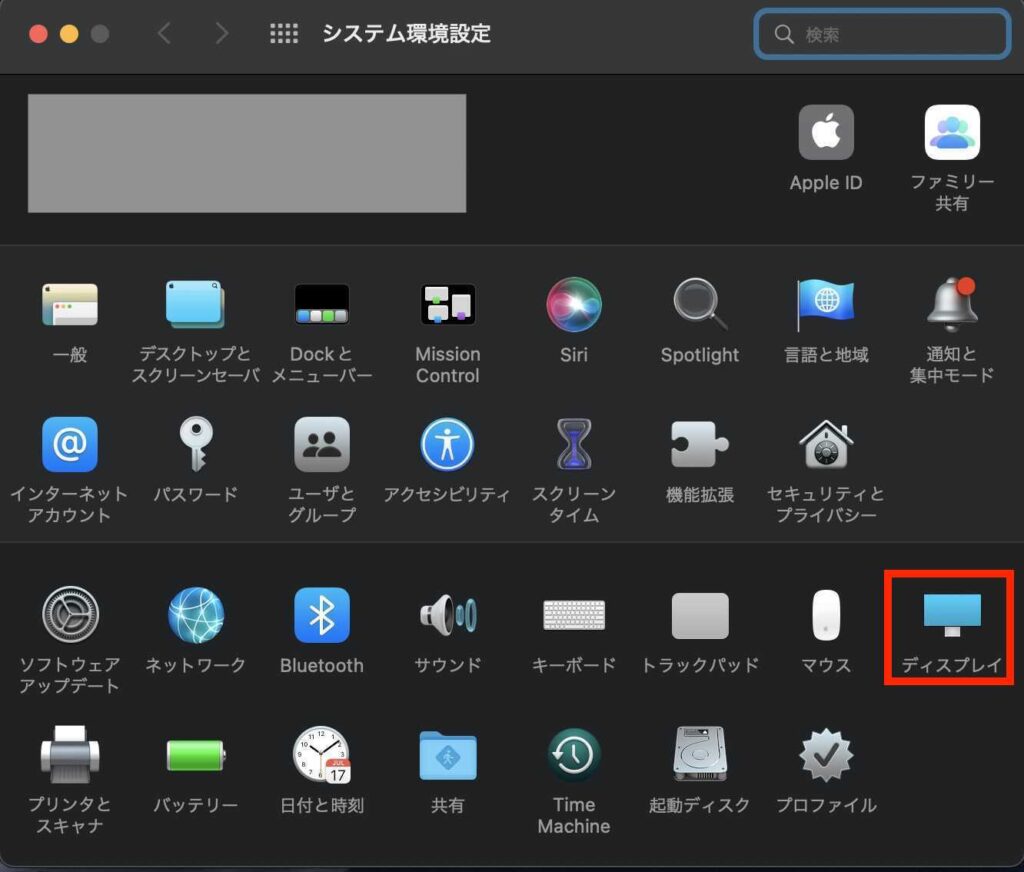
Task: Open the 一般 (General) pane
Action: (70, 304)
